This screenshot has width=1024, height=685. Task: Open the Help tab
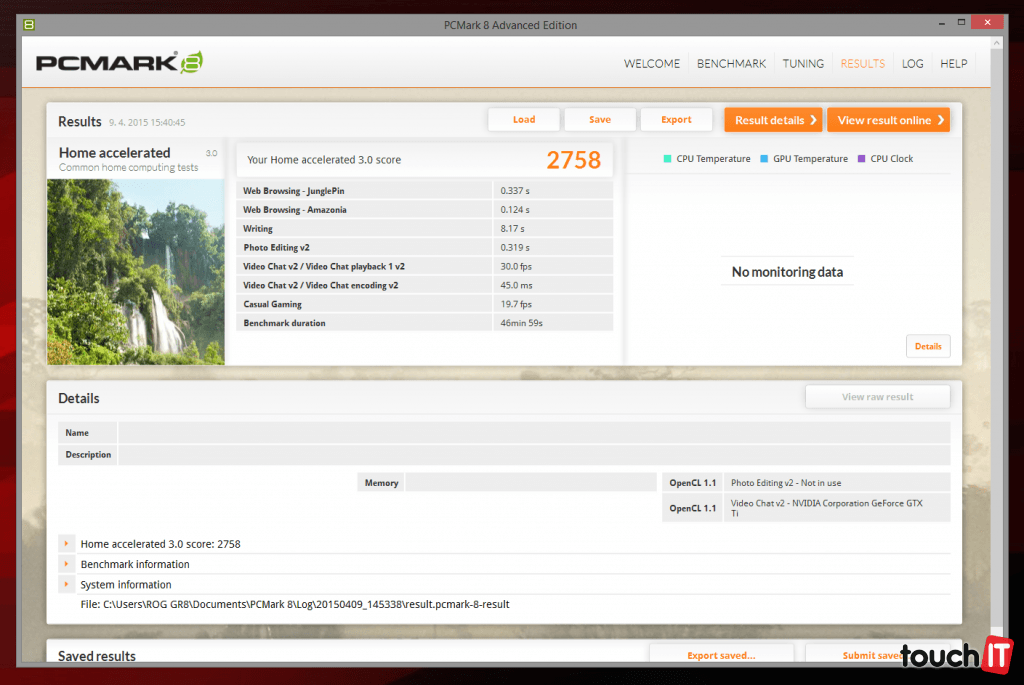click(x=953, y=63)
